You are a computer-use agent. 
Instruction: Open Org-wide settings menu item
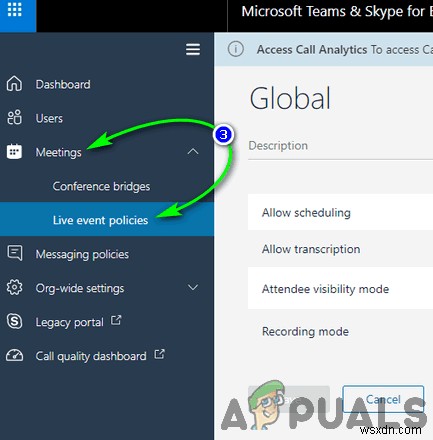(x=80, y=288)
